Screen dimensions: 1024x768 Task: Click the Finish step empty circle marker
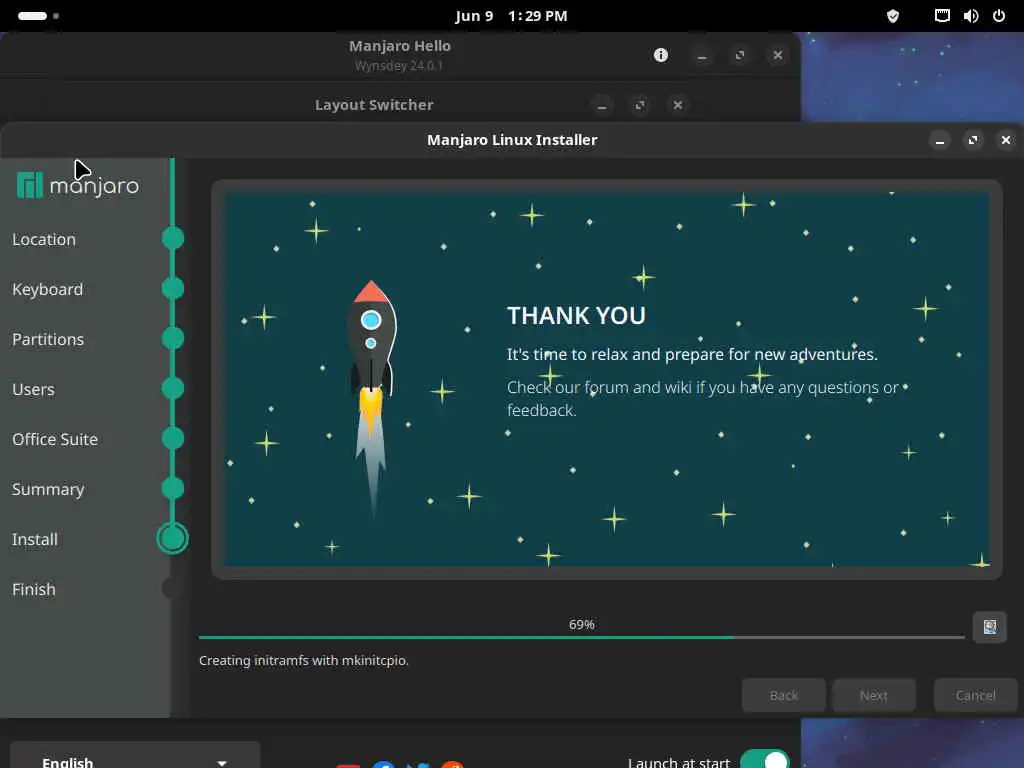[172, 588]
